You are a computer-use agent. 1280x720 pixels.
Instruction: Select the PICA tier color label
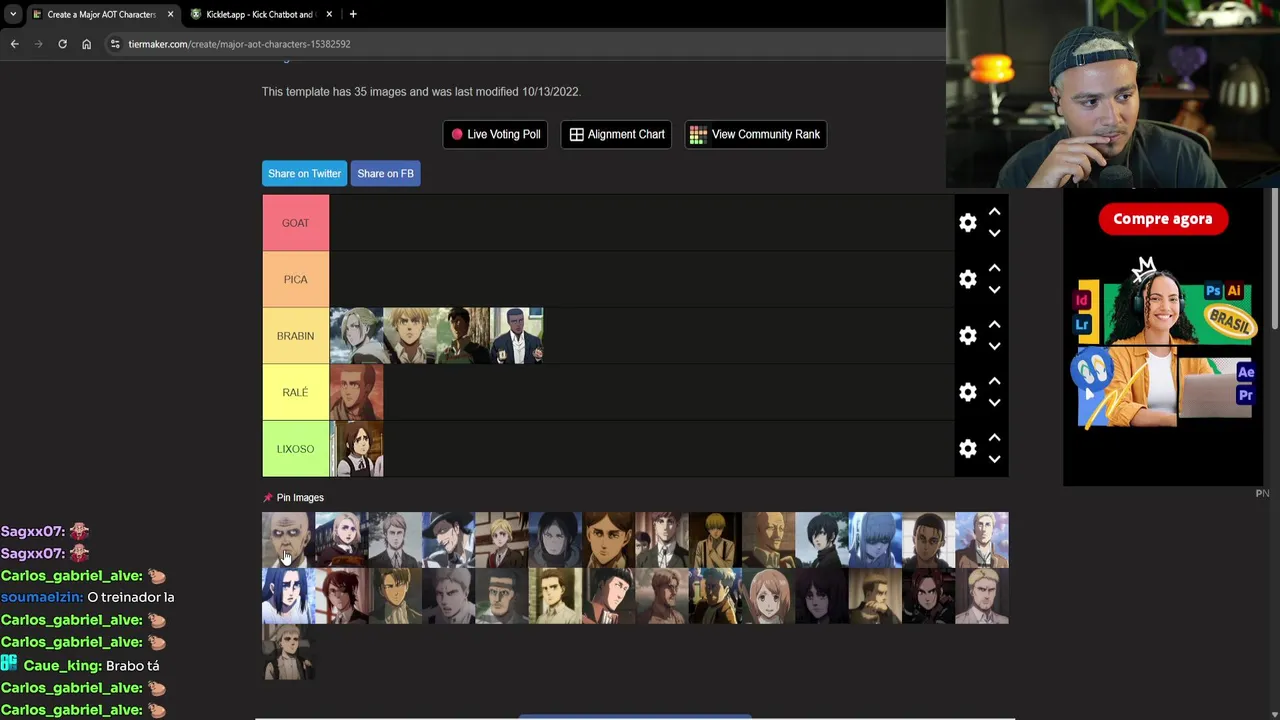tap(295, 279)
